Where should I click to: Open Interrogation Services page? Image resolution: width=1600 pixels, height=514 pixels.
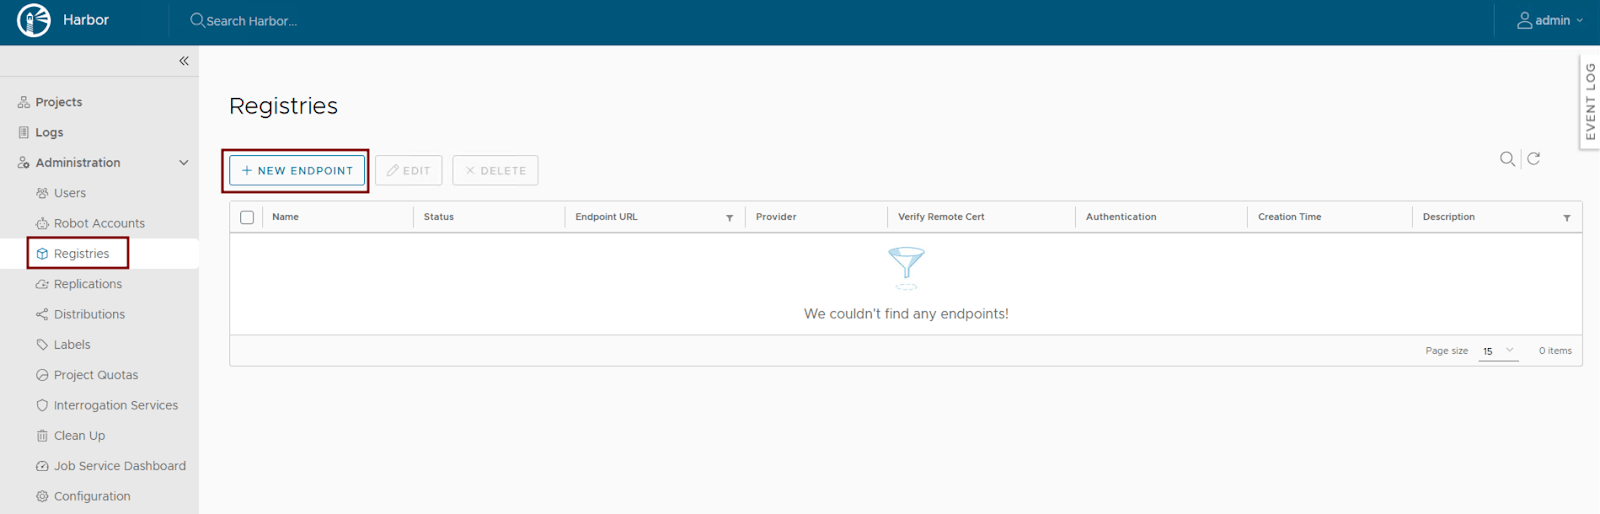click(116, 405)
